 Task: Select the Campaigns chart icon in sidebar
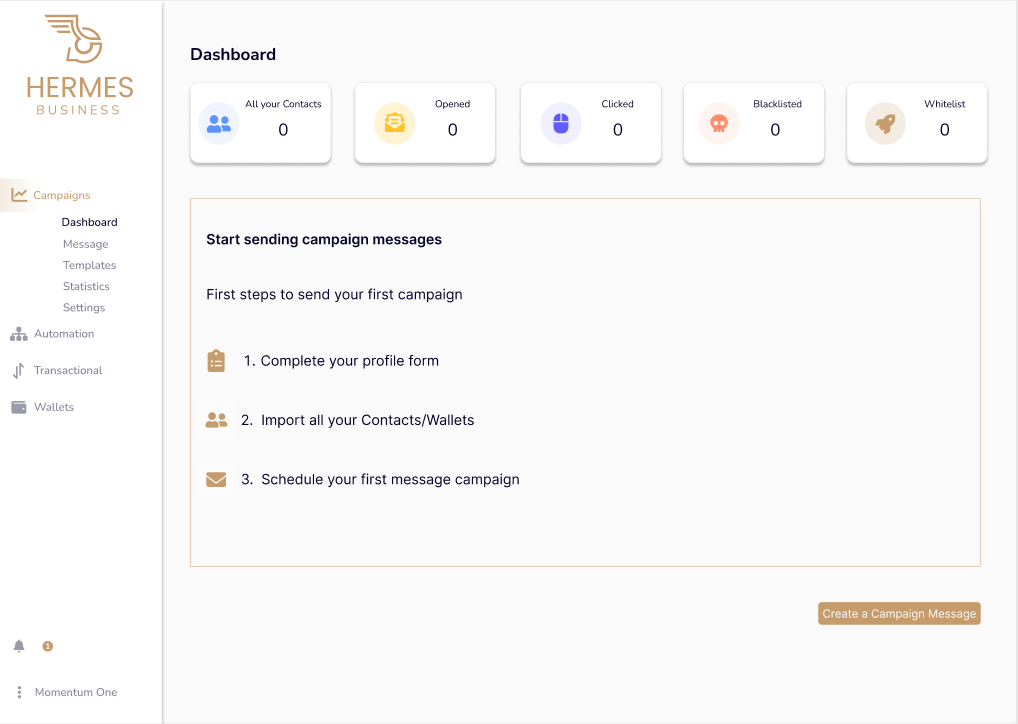tap(18, 194)
